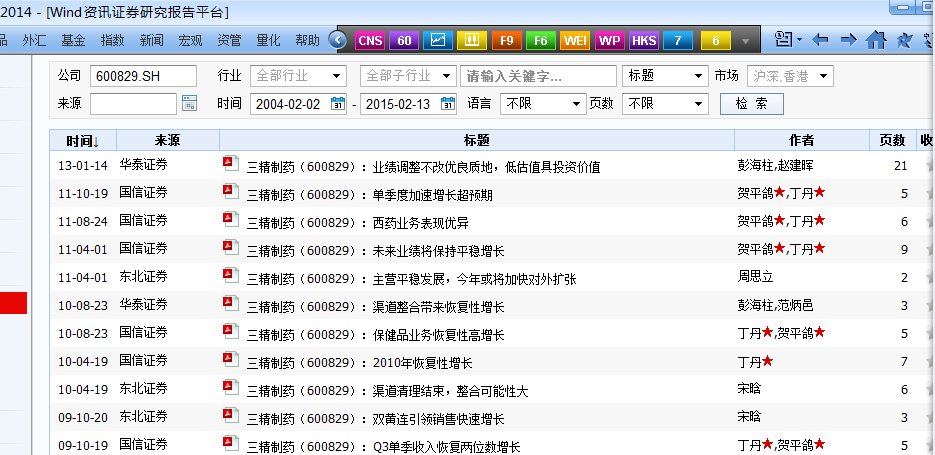This screenshot has width=935, height=455.
Task: Open the F9 shortcut in toolbar
Action: pyautogui.click(x=507, y=40)
